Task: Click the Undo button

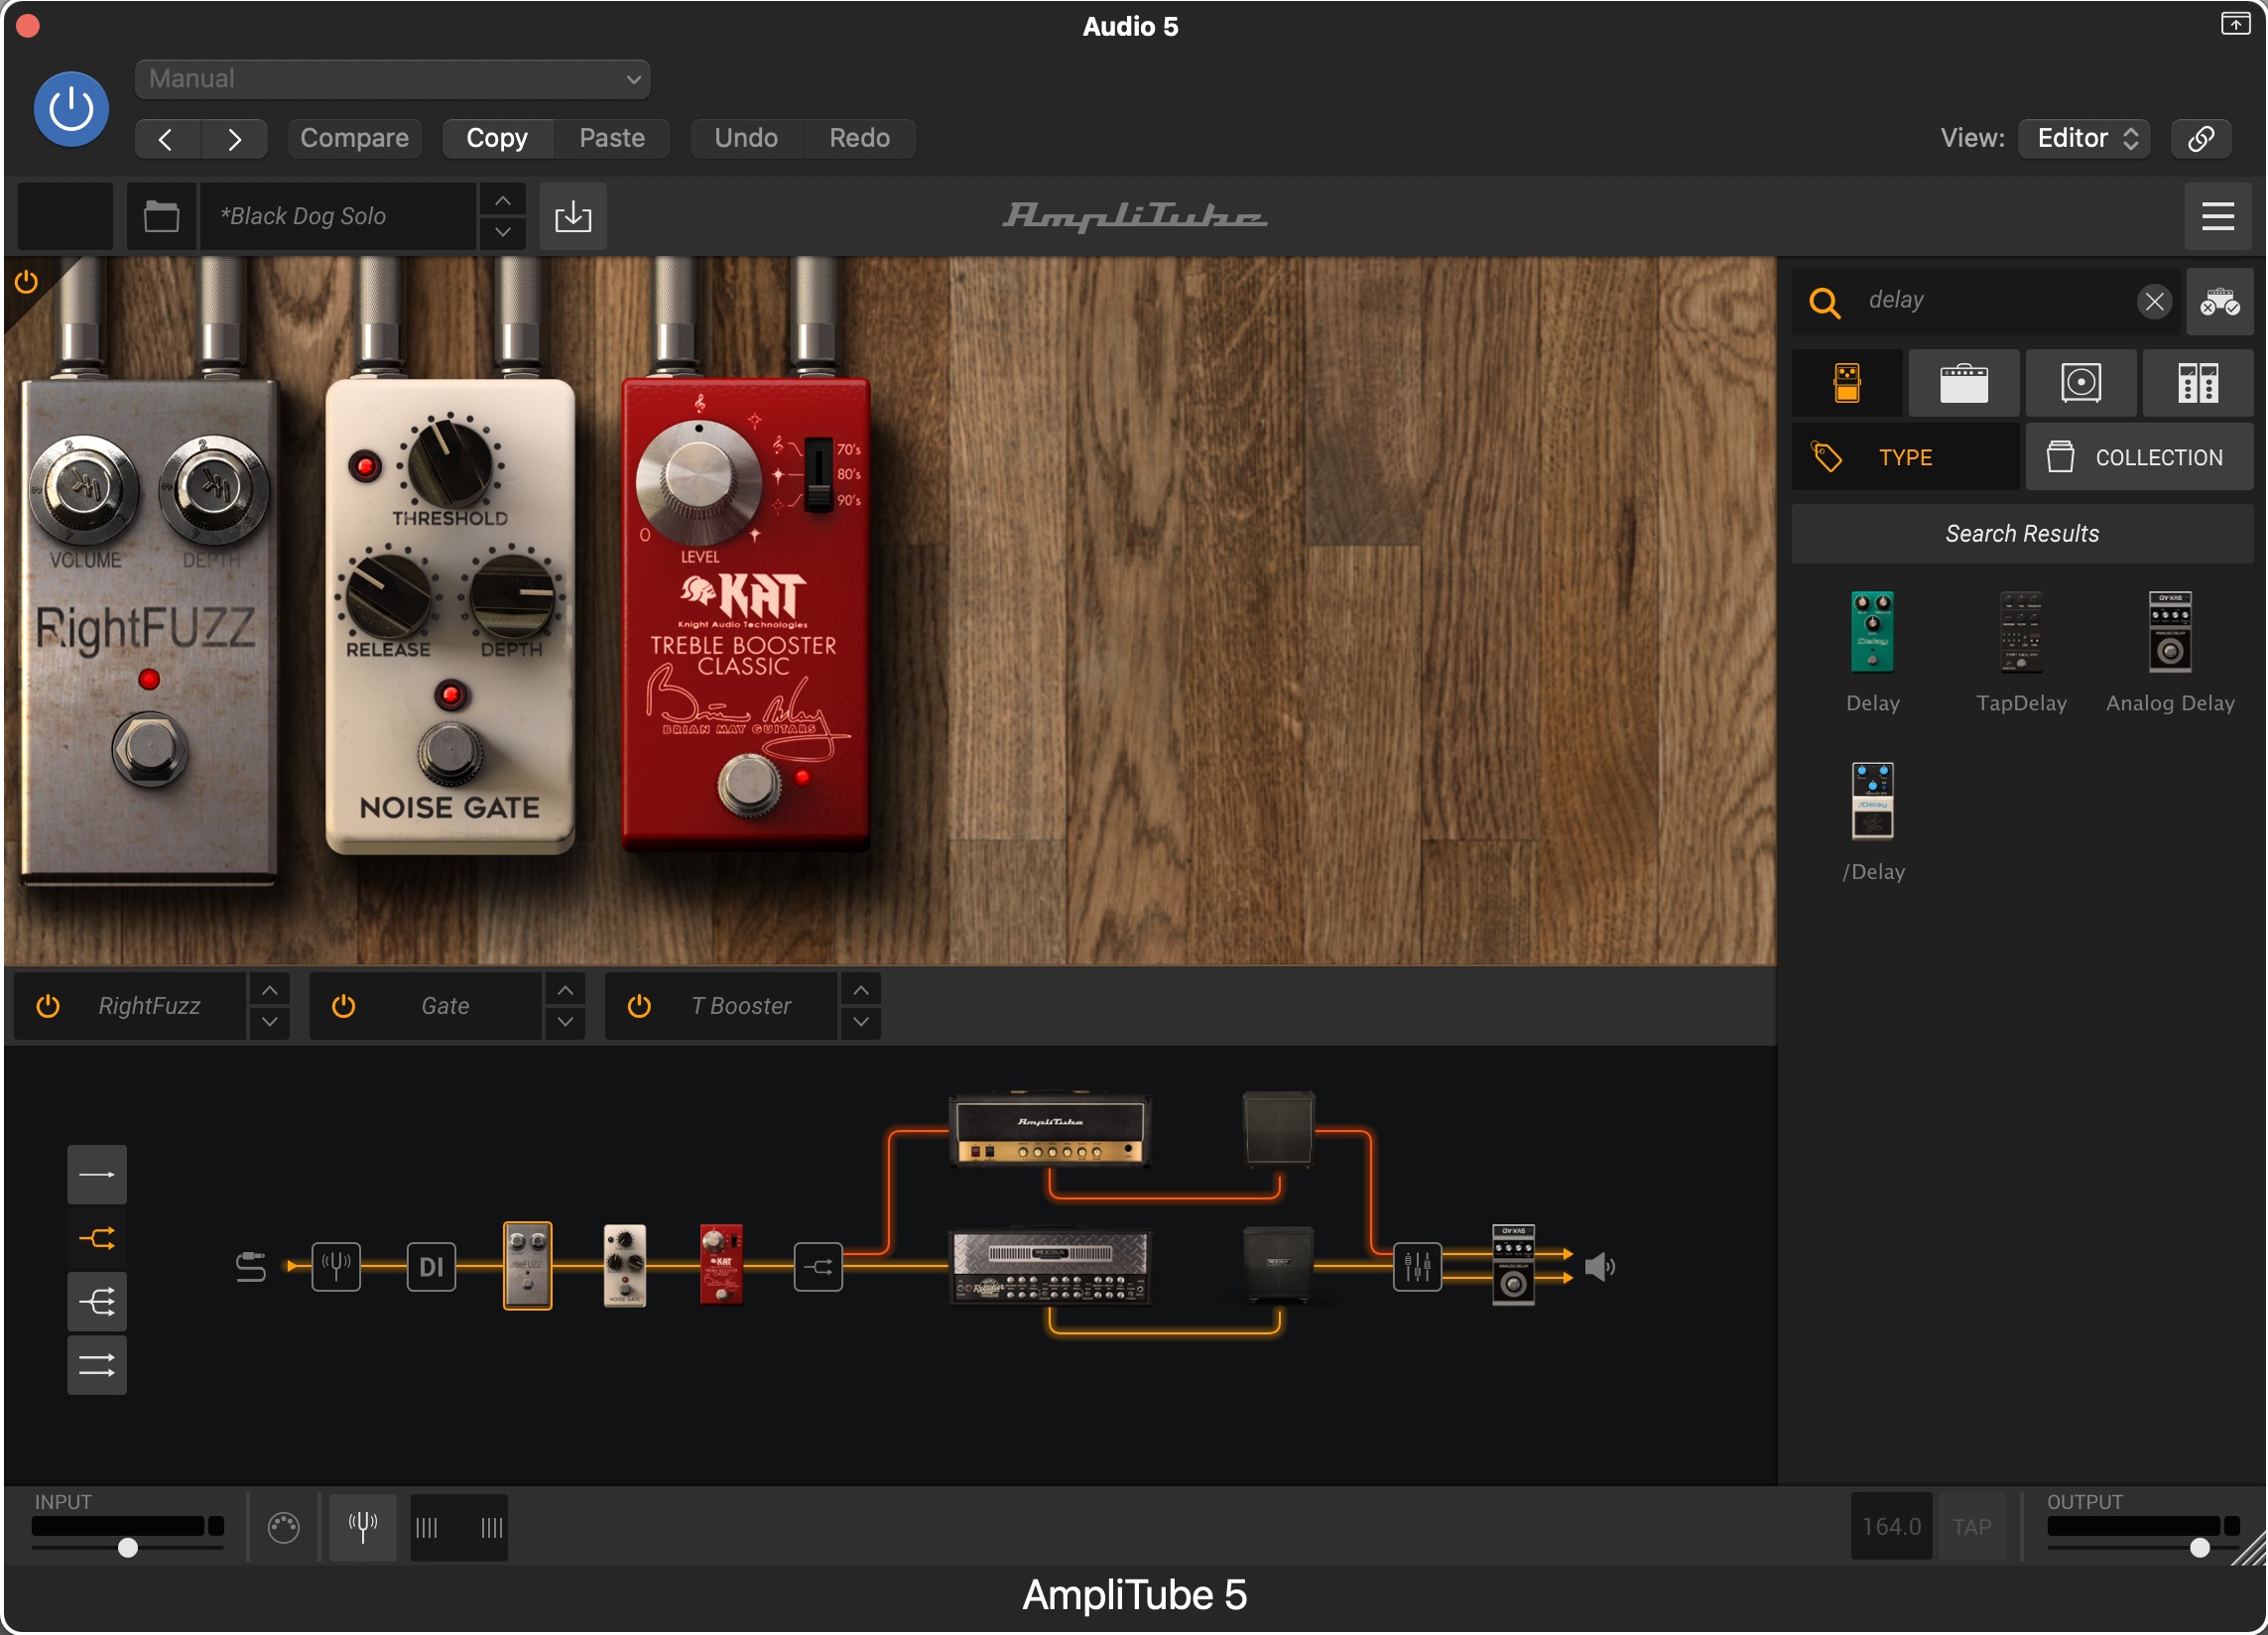Action: [x=746, y=138]
